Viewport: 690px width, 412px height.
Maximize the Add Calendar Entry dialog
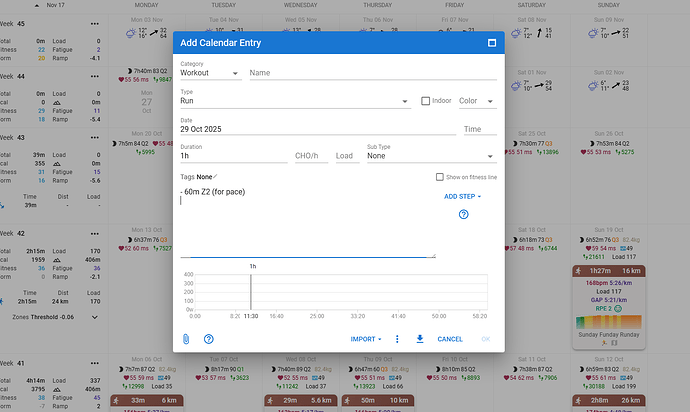coord(492,43)
